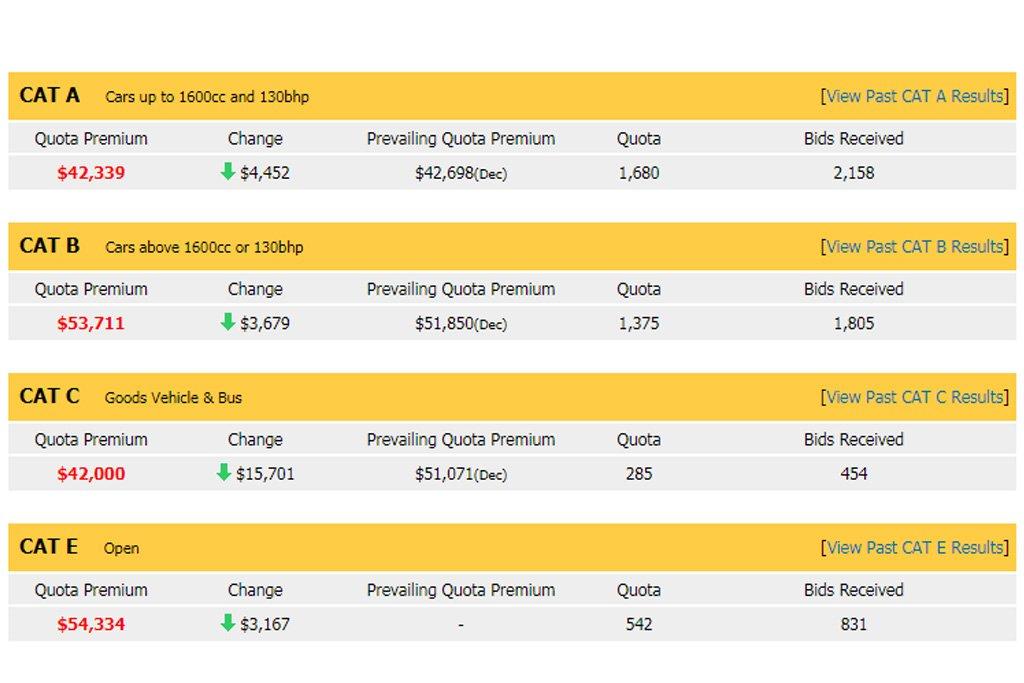Open View Past CAT C Results link

point(914,397)
